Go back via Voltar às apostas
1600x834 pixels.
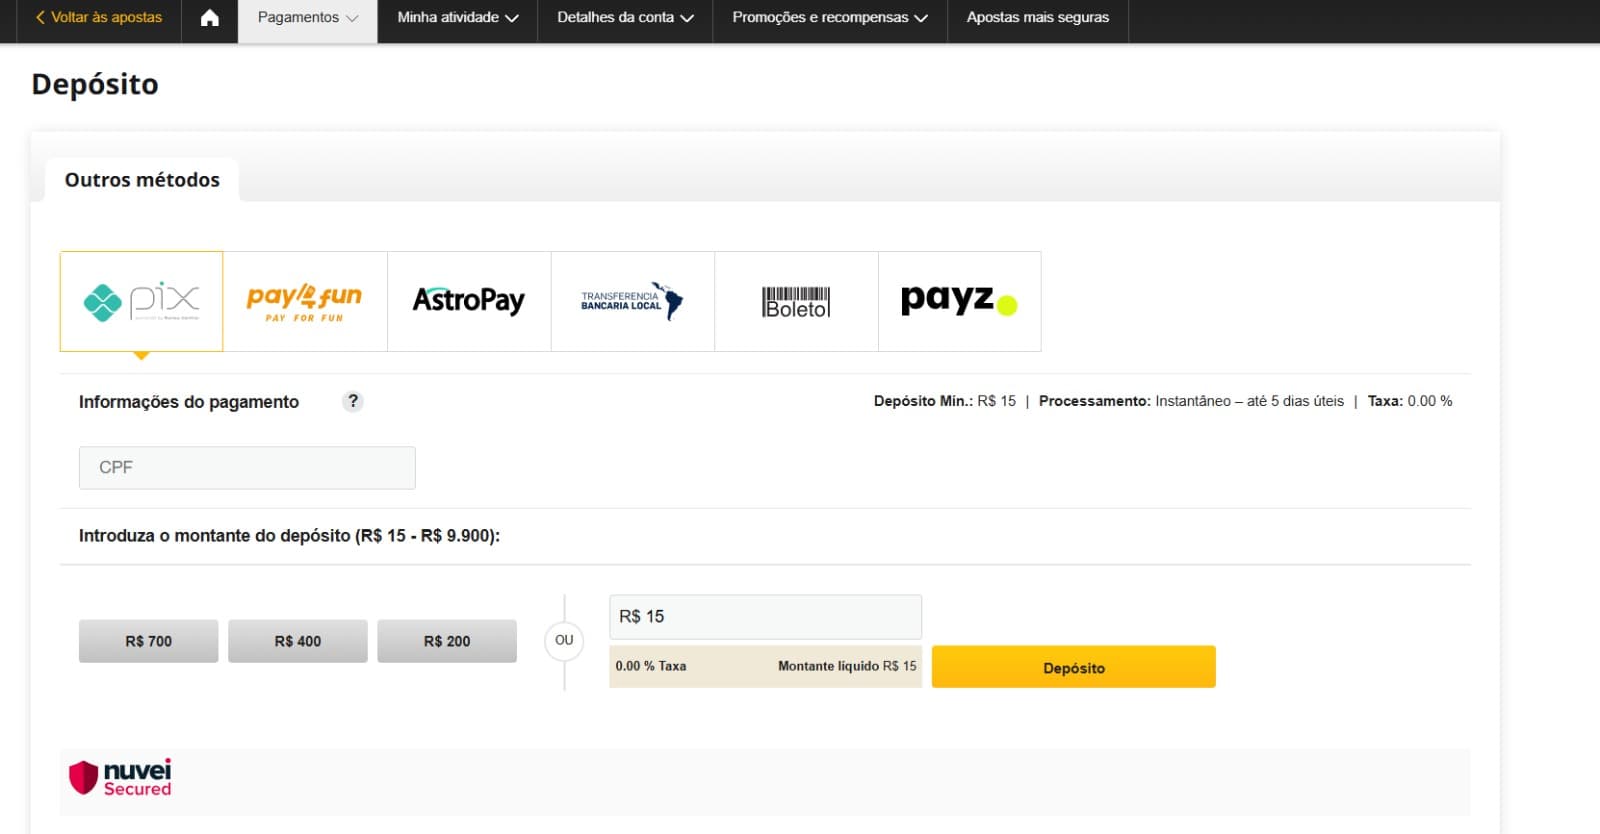pyautogui.click(x=98, y=18)
